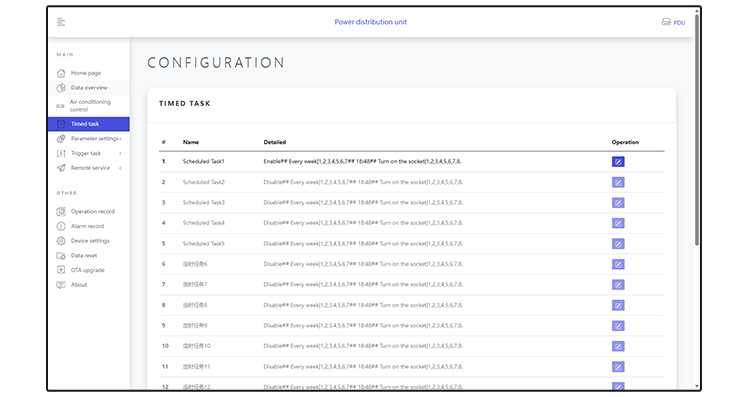750x397 pixels.
Task: Click the PDU device icon in header
Action: [x=666, y=22]
